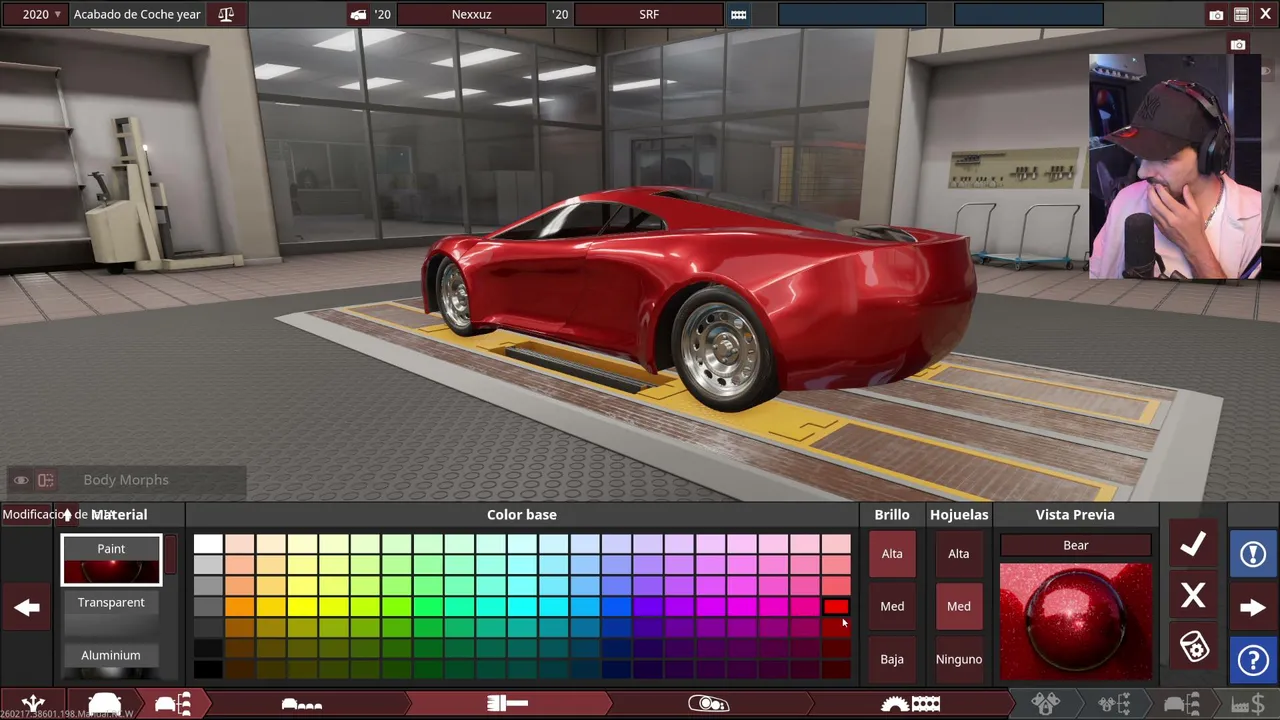This screenshot has height=720, width=1280.
Task: Select the car body models step
Action: pos(301,704)
